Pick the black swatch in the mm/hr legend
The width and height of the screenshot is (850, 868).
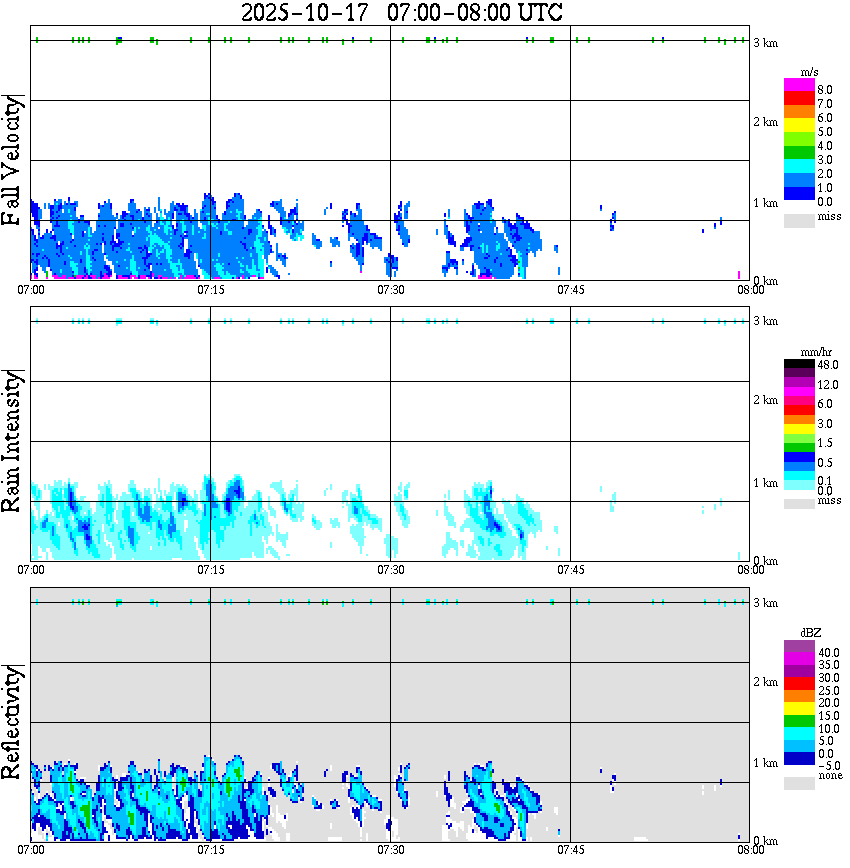click(799, 364)
